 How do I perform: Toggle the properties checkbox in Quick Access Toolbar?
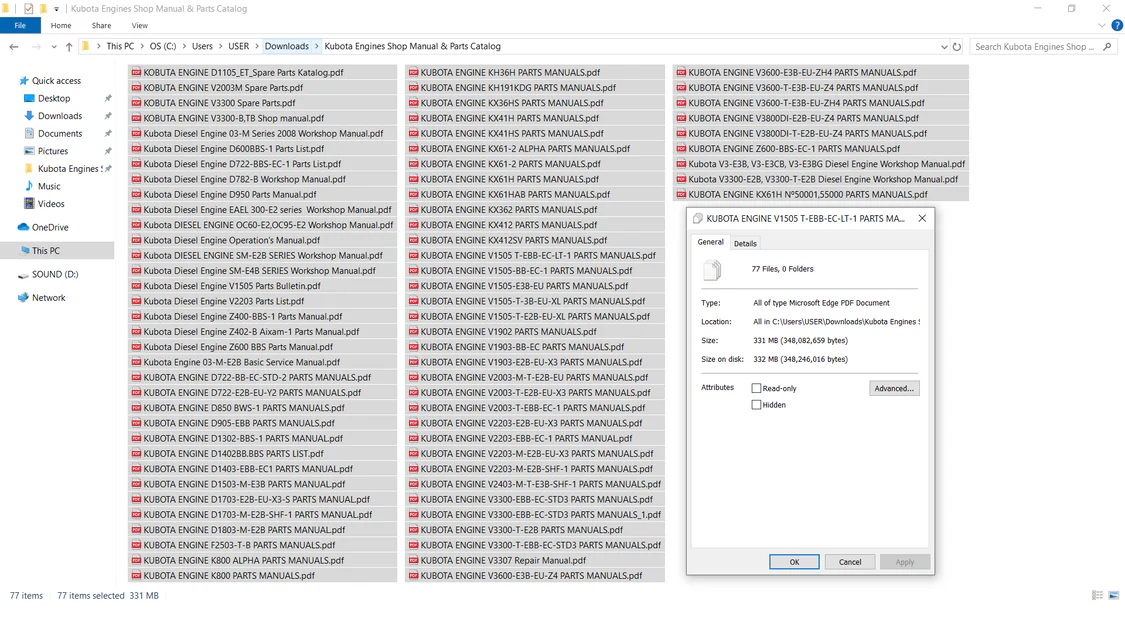click(x=28, y=9)
